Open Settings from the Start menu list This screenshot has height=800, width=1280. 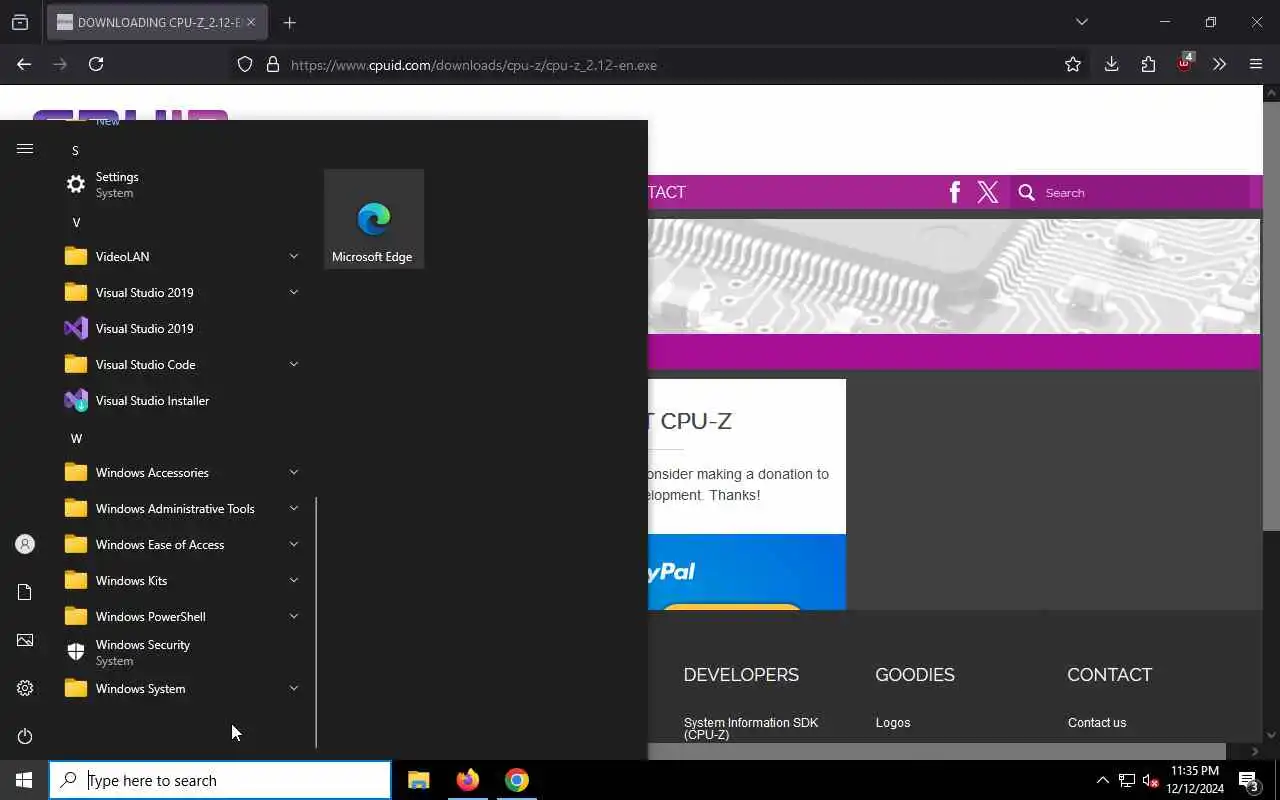coord(180,184)
